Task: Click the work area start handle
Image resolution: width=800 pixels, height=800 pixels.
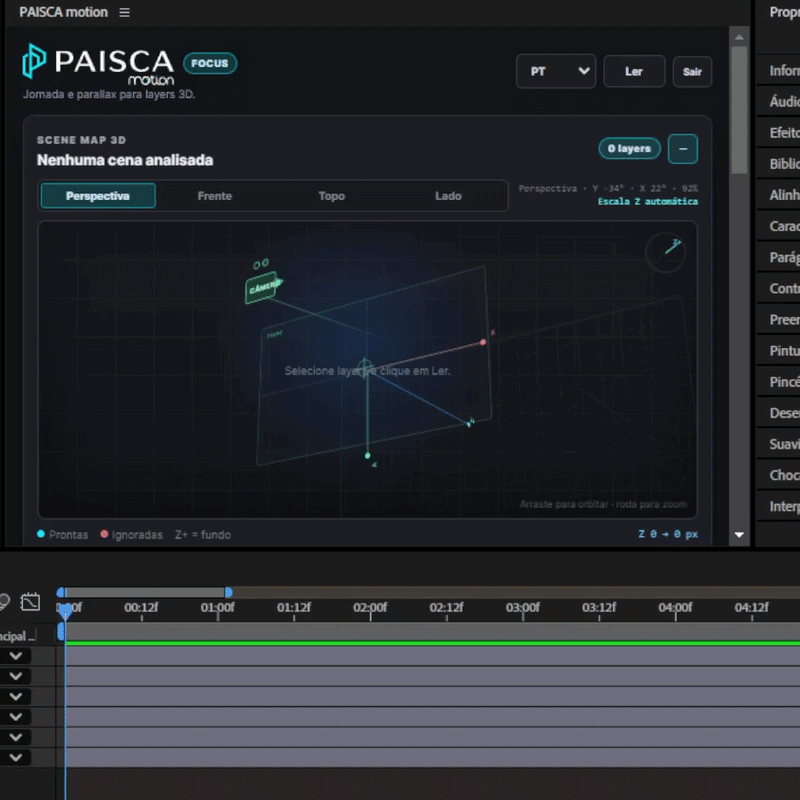Action: 61,592
